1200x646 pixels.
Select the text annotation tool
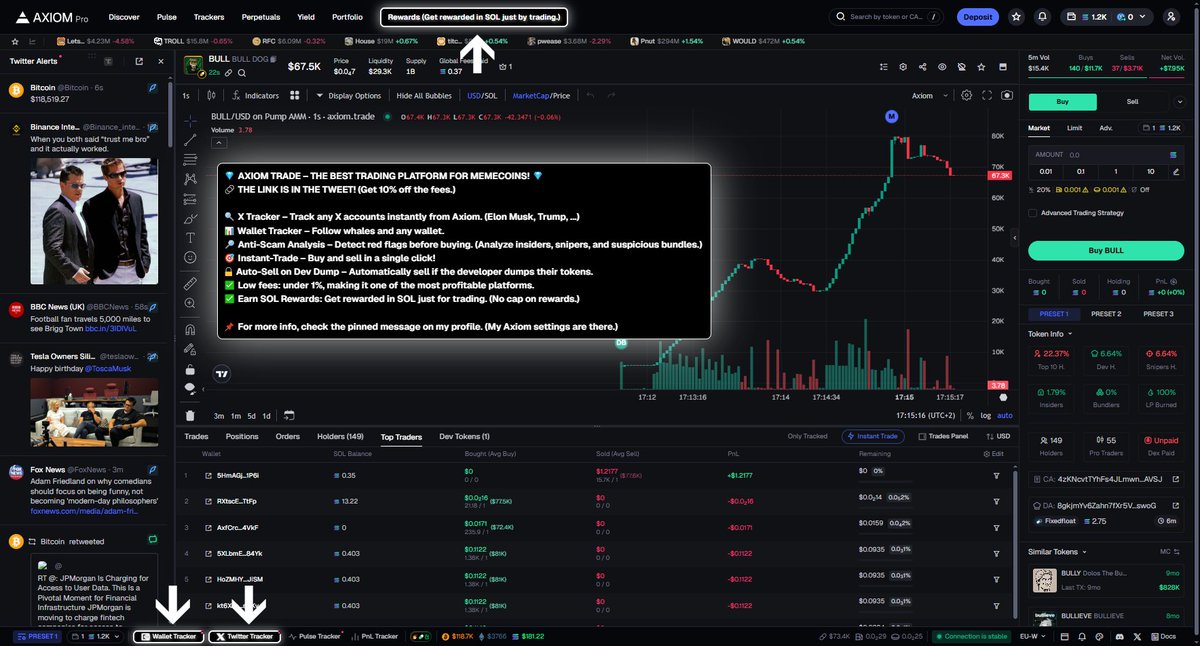click(x=190, y=237)
